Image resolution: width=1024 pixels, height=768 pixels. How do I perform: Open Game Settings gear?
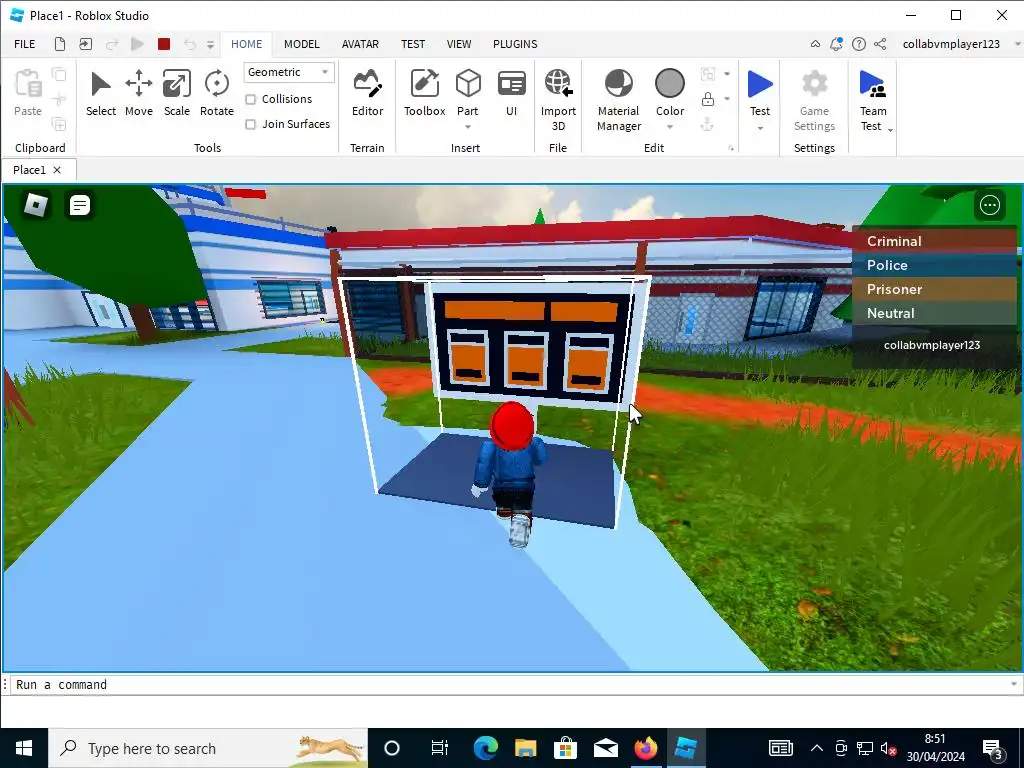click(814, 100)
